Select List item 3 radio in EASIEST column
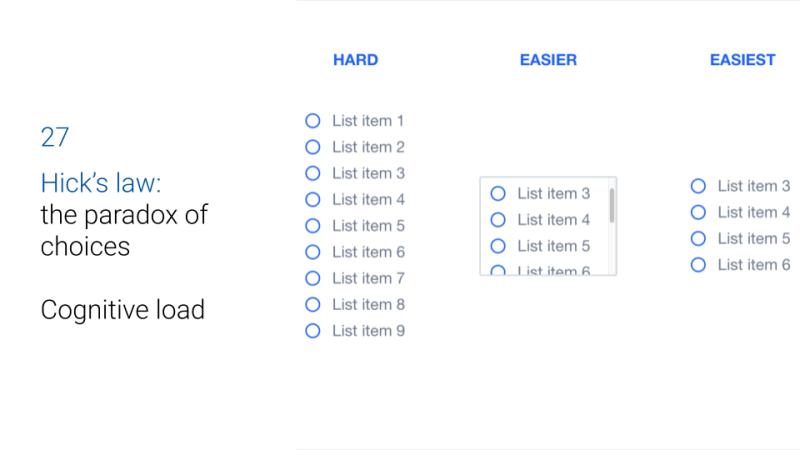The height and width of the screenshot is (450, 800). click(x=698, y=186)
